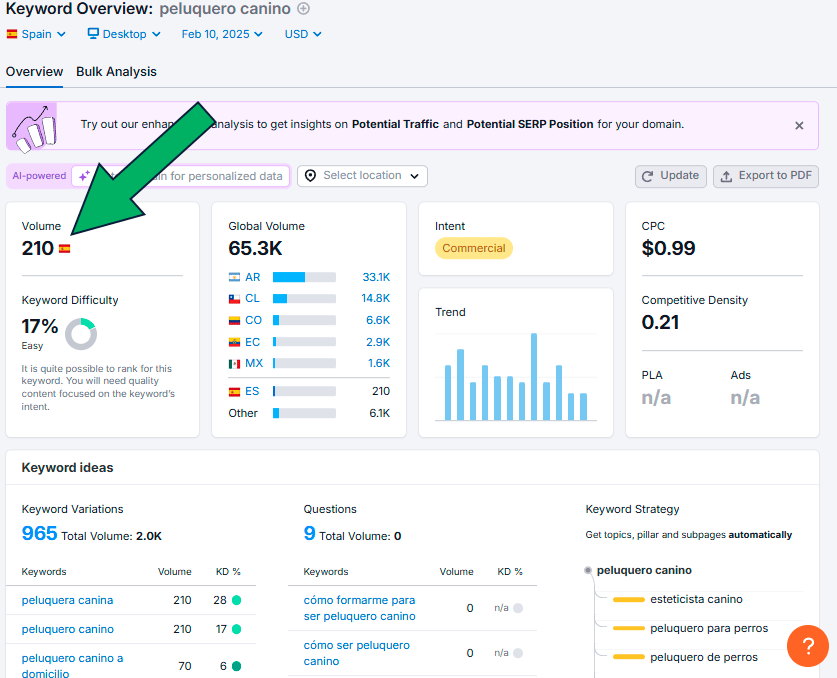Click the Mexico flag in Global Volume
The width and height of the screenshot is (837, 678).
click(x=234, y=363)
